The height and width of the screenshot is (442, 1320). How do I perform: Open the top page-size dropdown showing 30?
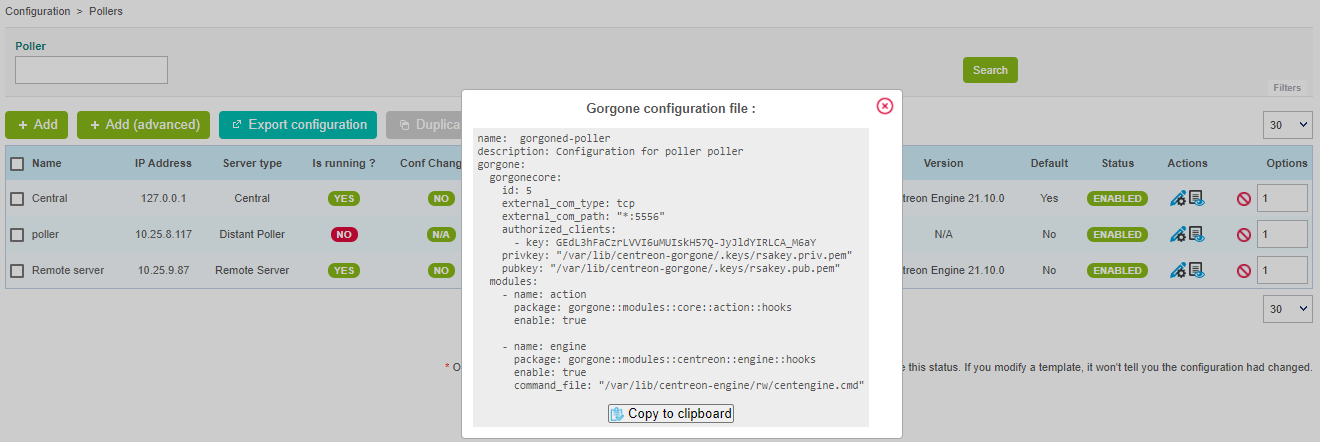pos(1287,124)
